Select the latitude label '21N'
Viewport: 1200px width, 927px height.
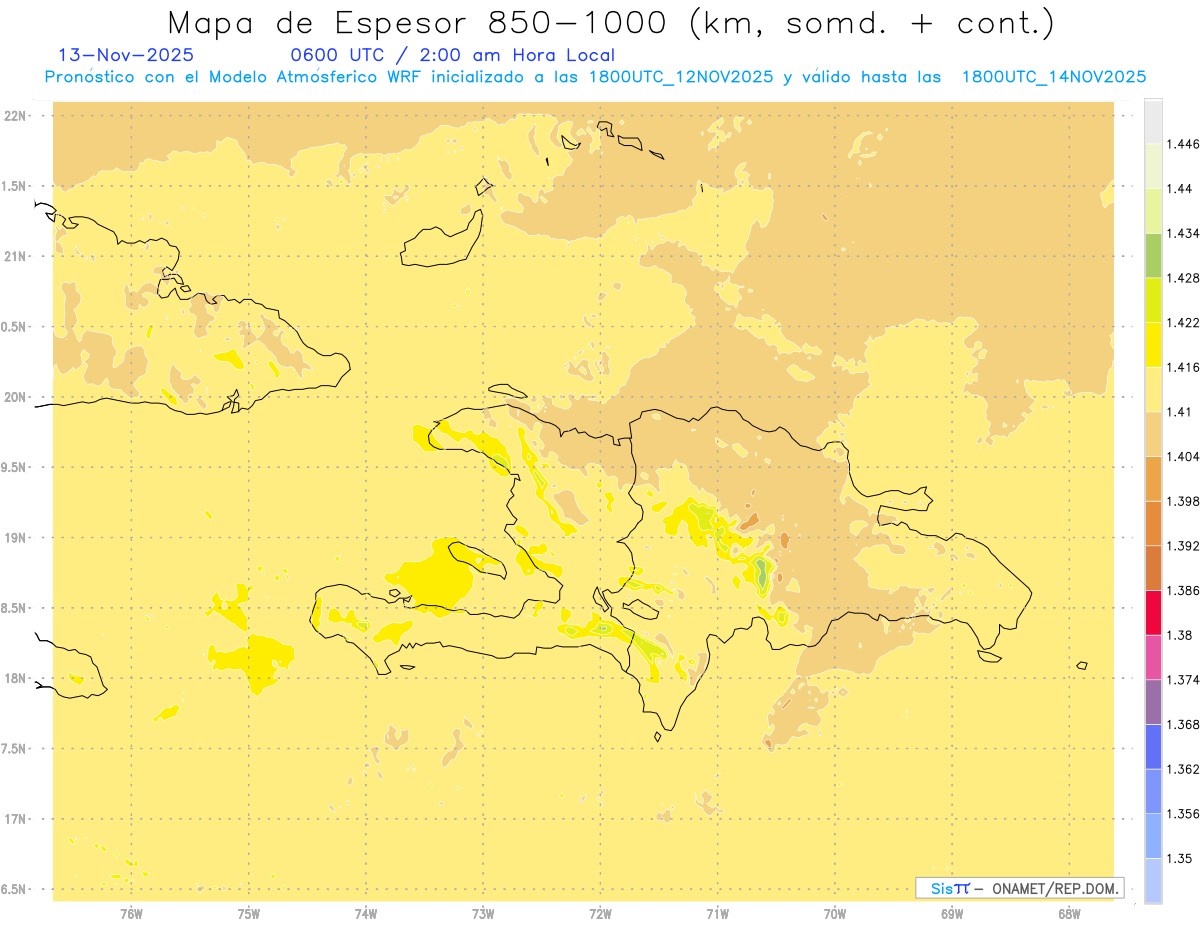(14, 256)
